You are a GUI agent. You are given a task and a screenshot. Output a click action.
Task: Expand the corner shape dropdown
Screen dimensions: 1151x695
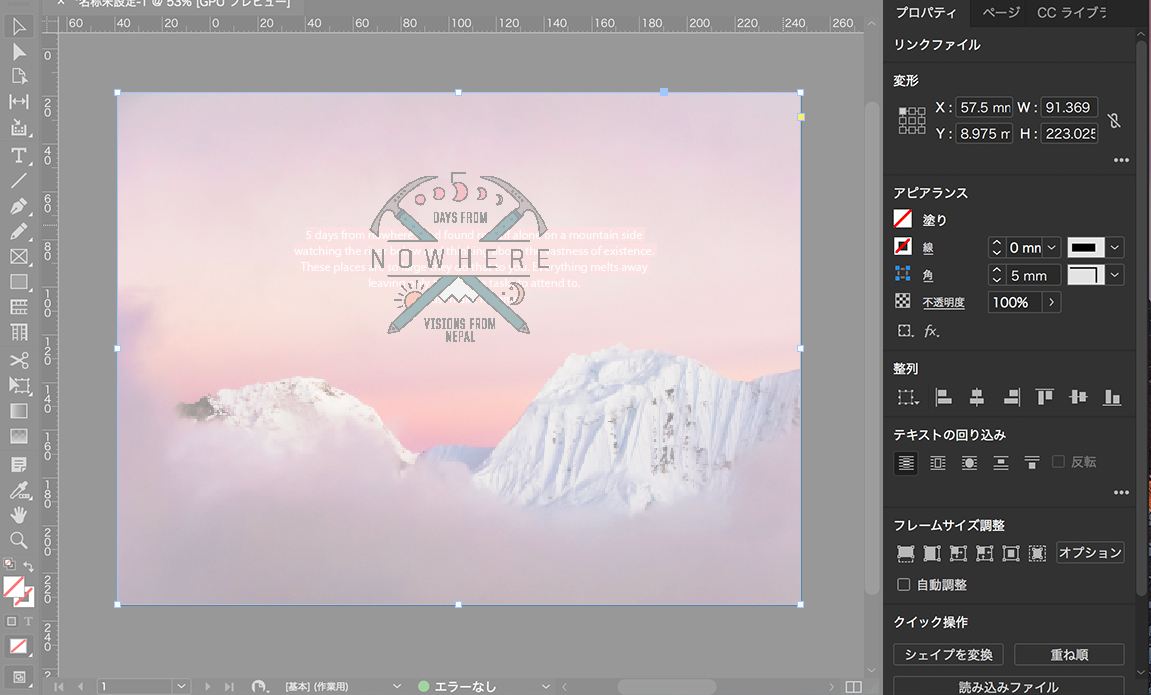point(1115,275)
